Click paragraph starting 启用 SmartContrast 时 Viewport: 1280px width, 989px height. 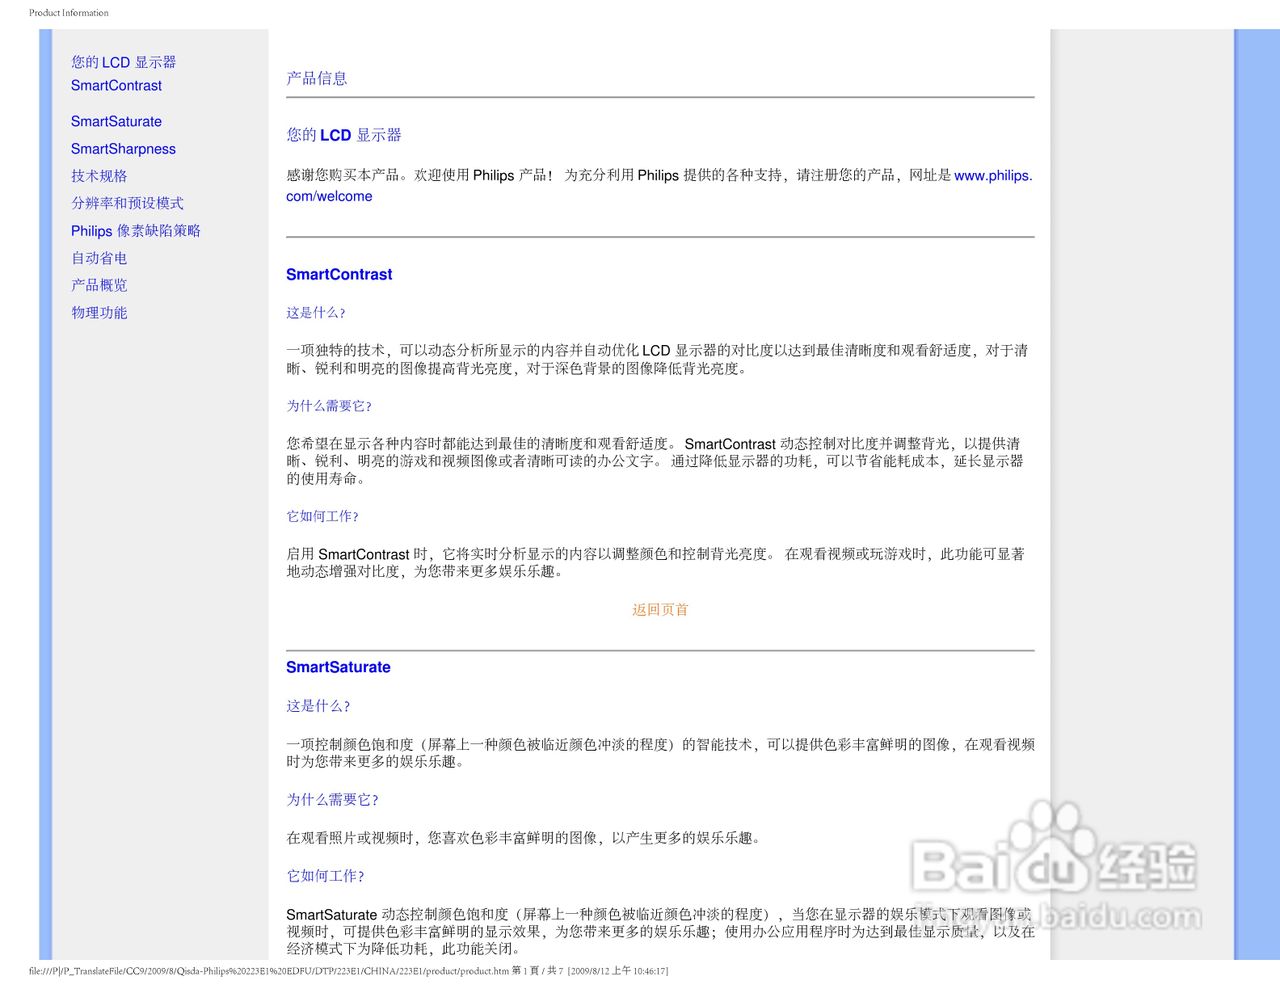655,563
